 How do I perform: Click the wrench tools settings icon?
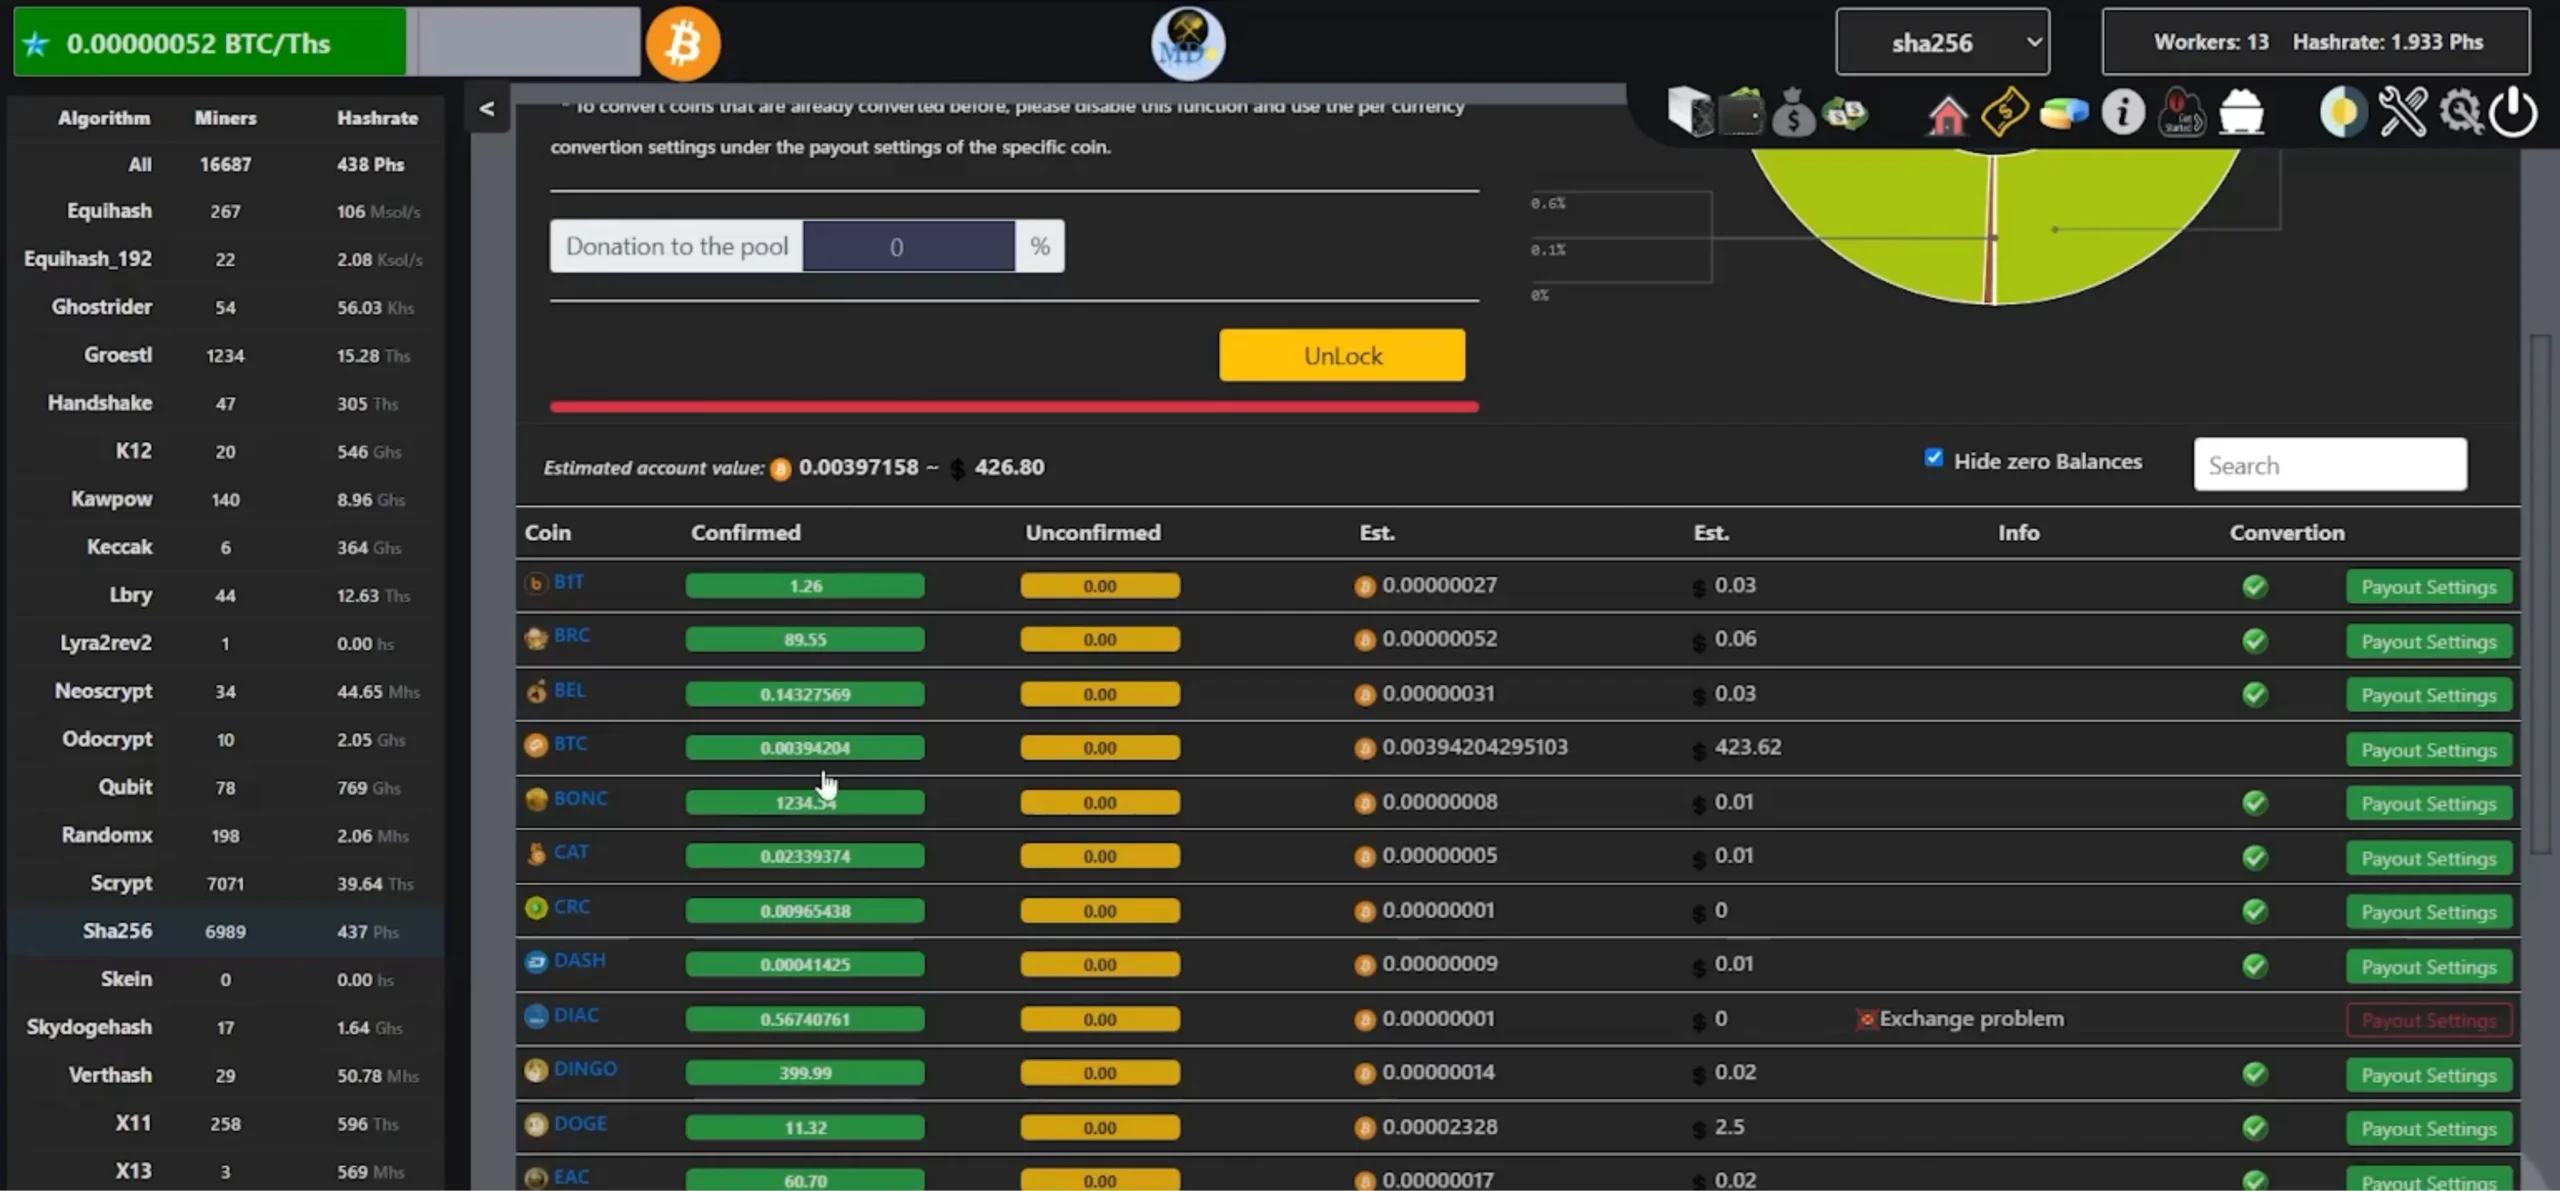2404,111
